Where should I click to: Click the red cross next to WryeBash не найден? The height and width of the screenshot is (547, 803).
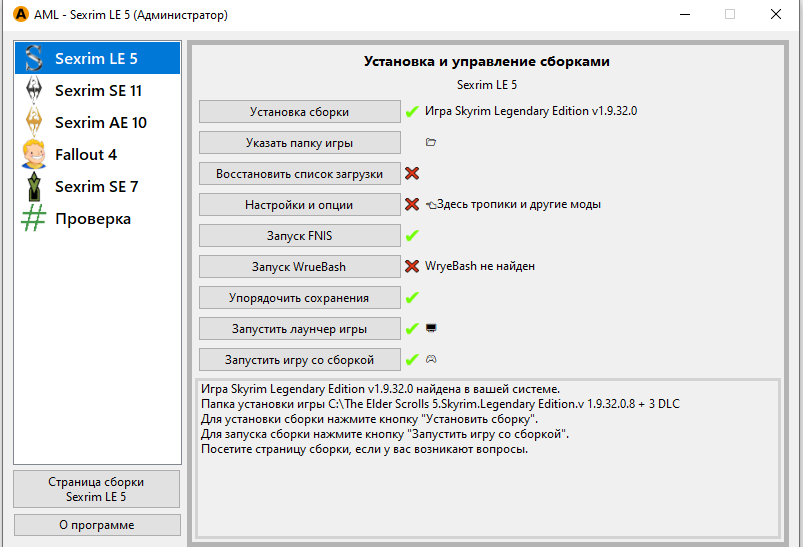click(x=411, y=266)
